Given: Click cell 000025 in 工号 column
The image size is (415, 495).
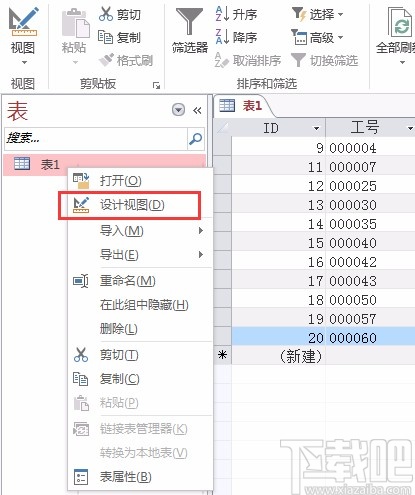Looking at the screenshot, I should pos(370,186).
